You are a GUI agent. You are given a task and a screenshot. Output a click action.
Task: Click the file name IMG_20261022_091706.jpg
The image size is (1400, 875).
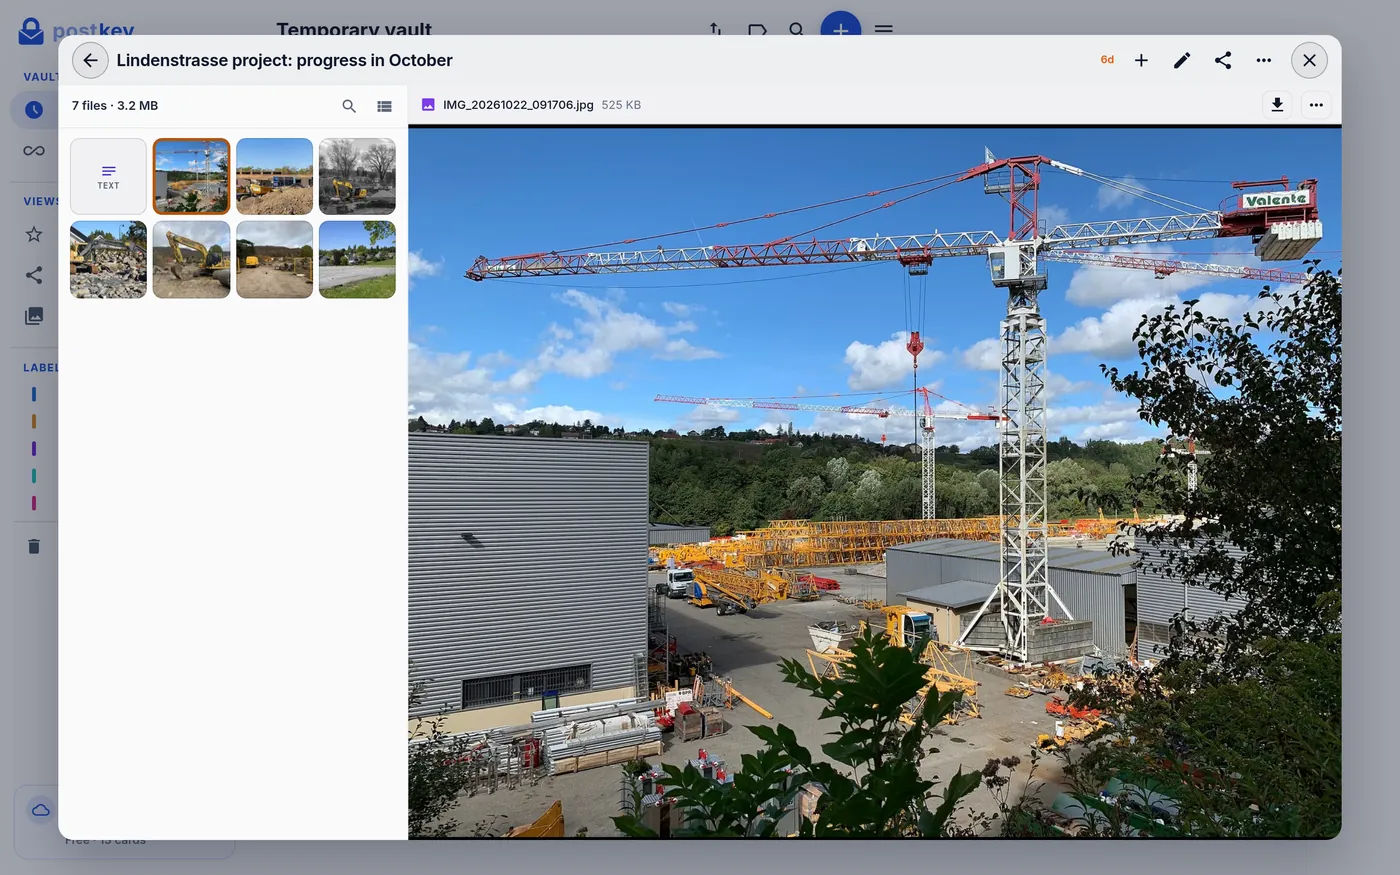click(518, 105)
